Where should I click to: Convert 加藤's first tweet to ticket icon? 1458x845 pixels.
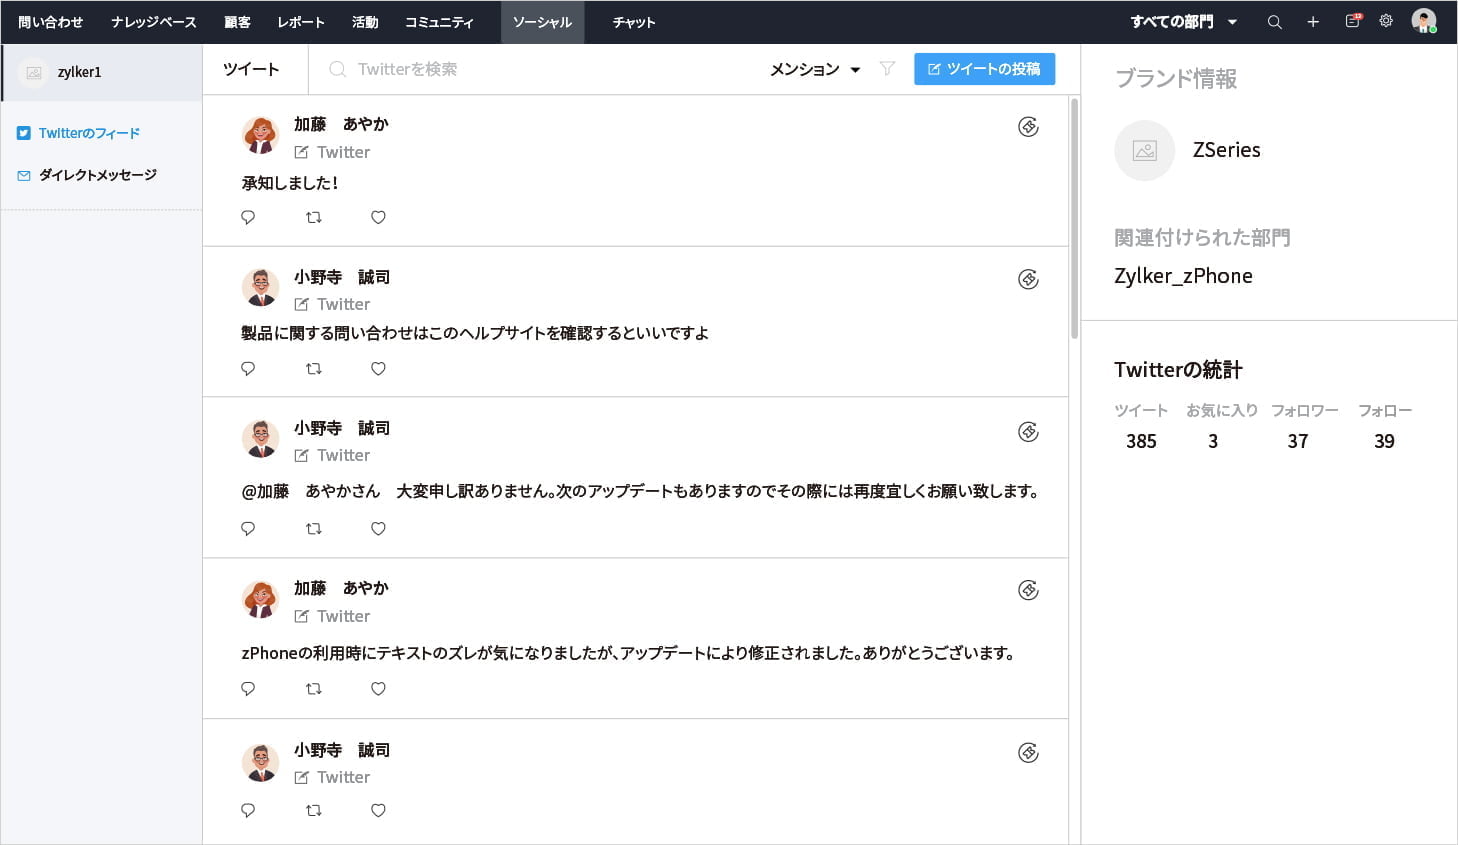click(x=1028, y=127)
